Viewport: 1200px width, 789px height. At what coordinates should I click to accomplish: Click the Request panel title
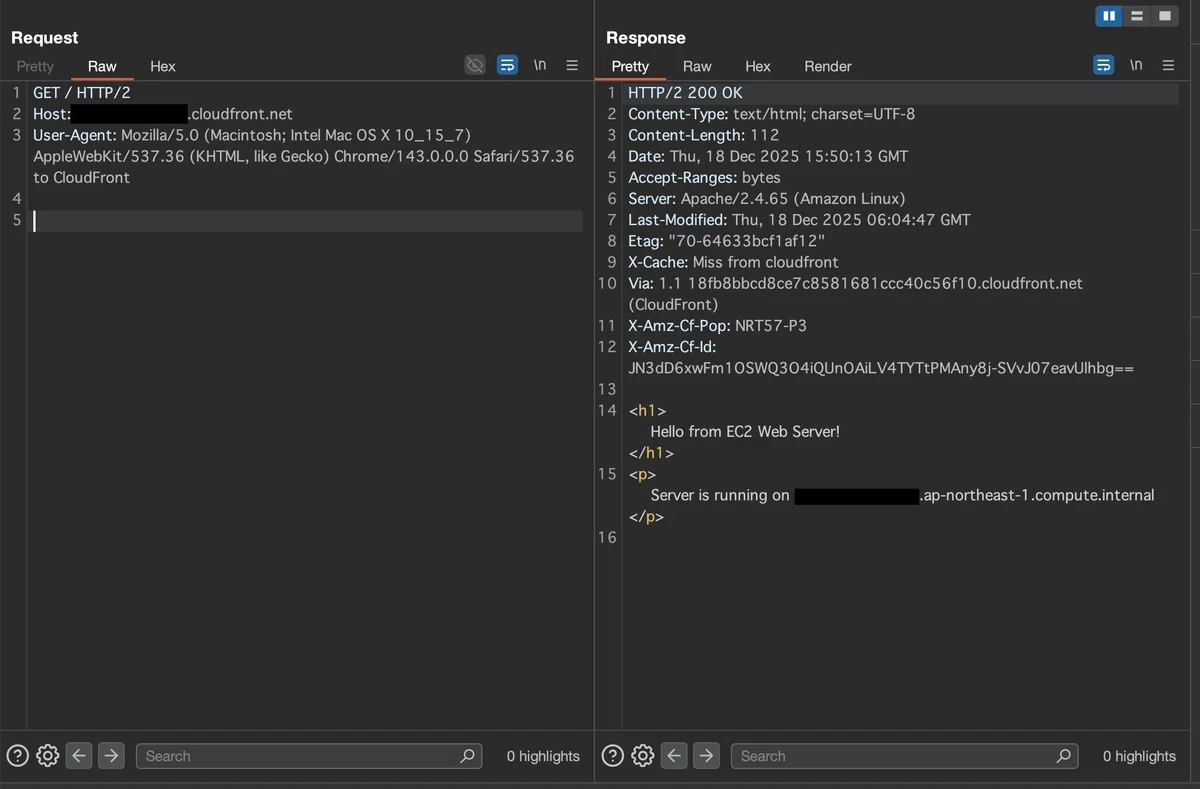pos(44,38)
